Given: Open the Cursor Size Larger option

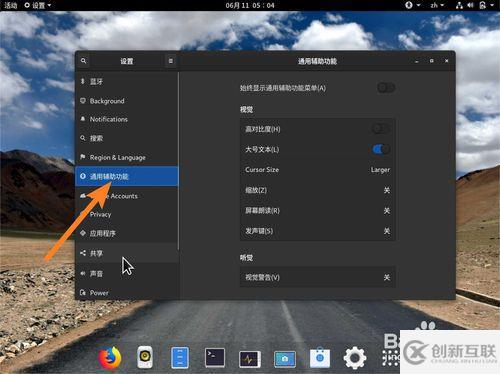Looking at the screenshot, I should (318, 170).
